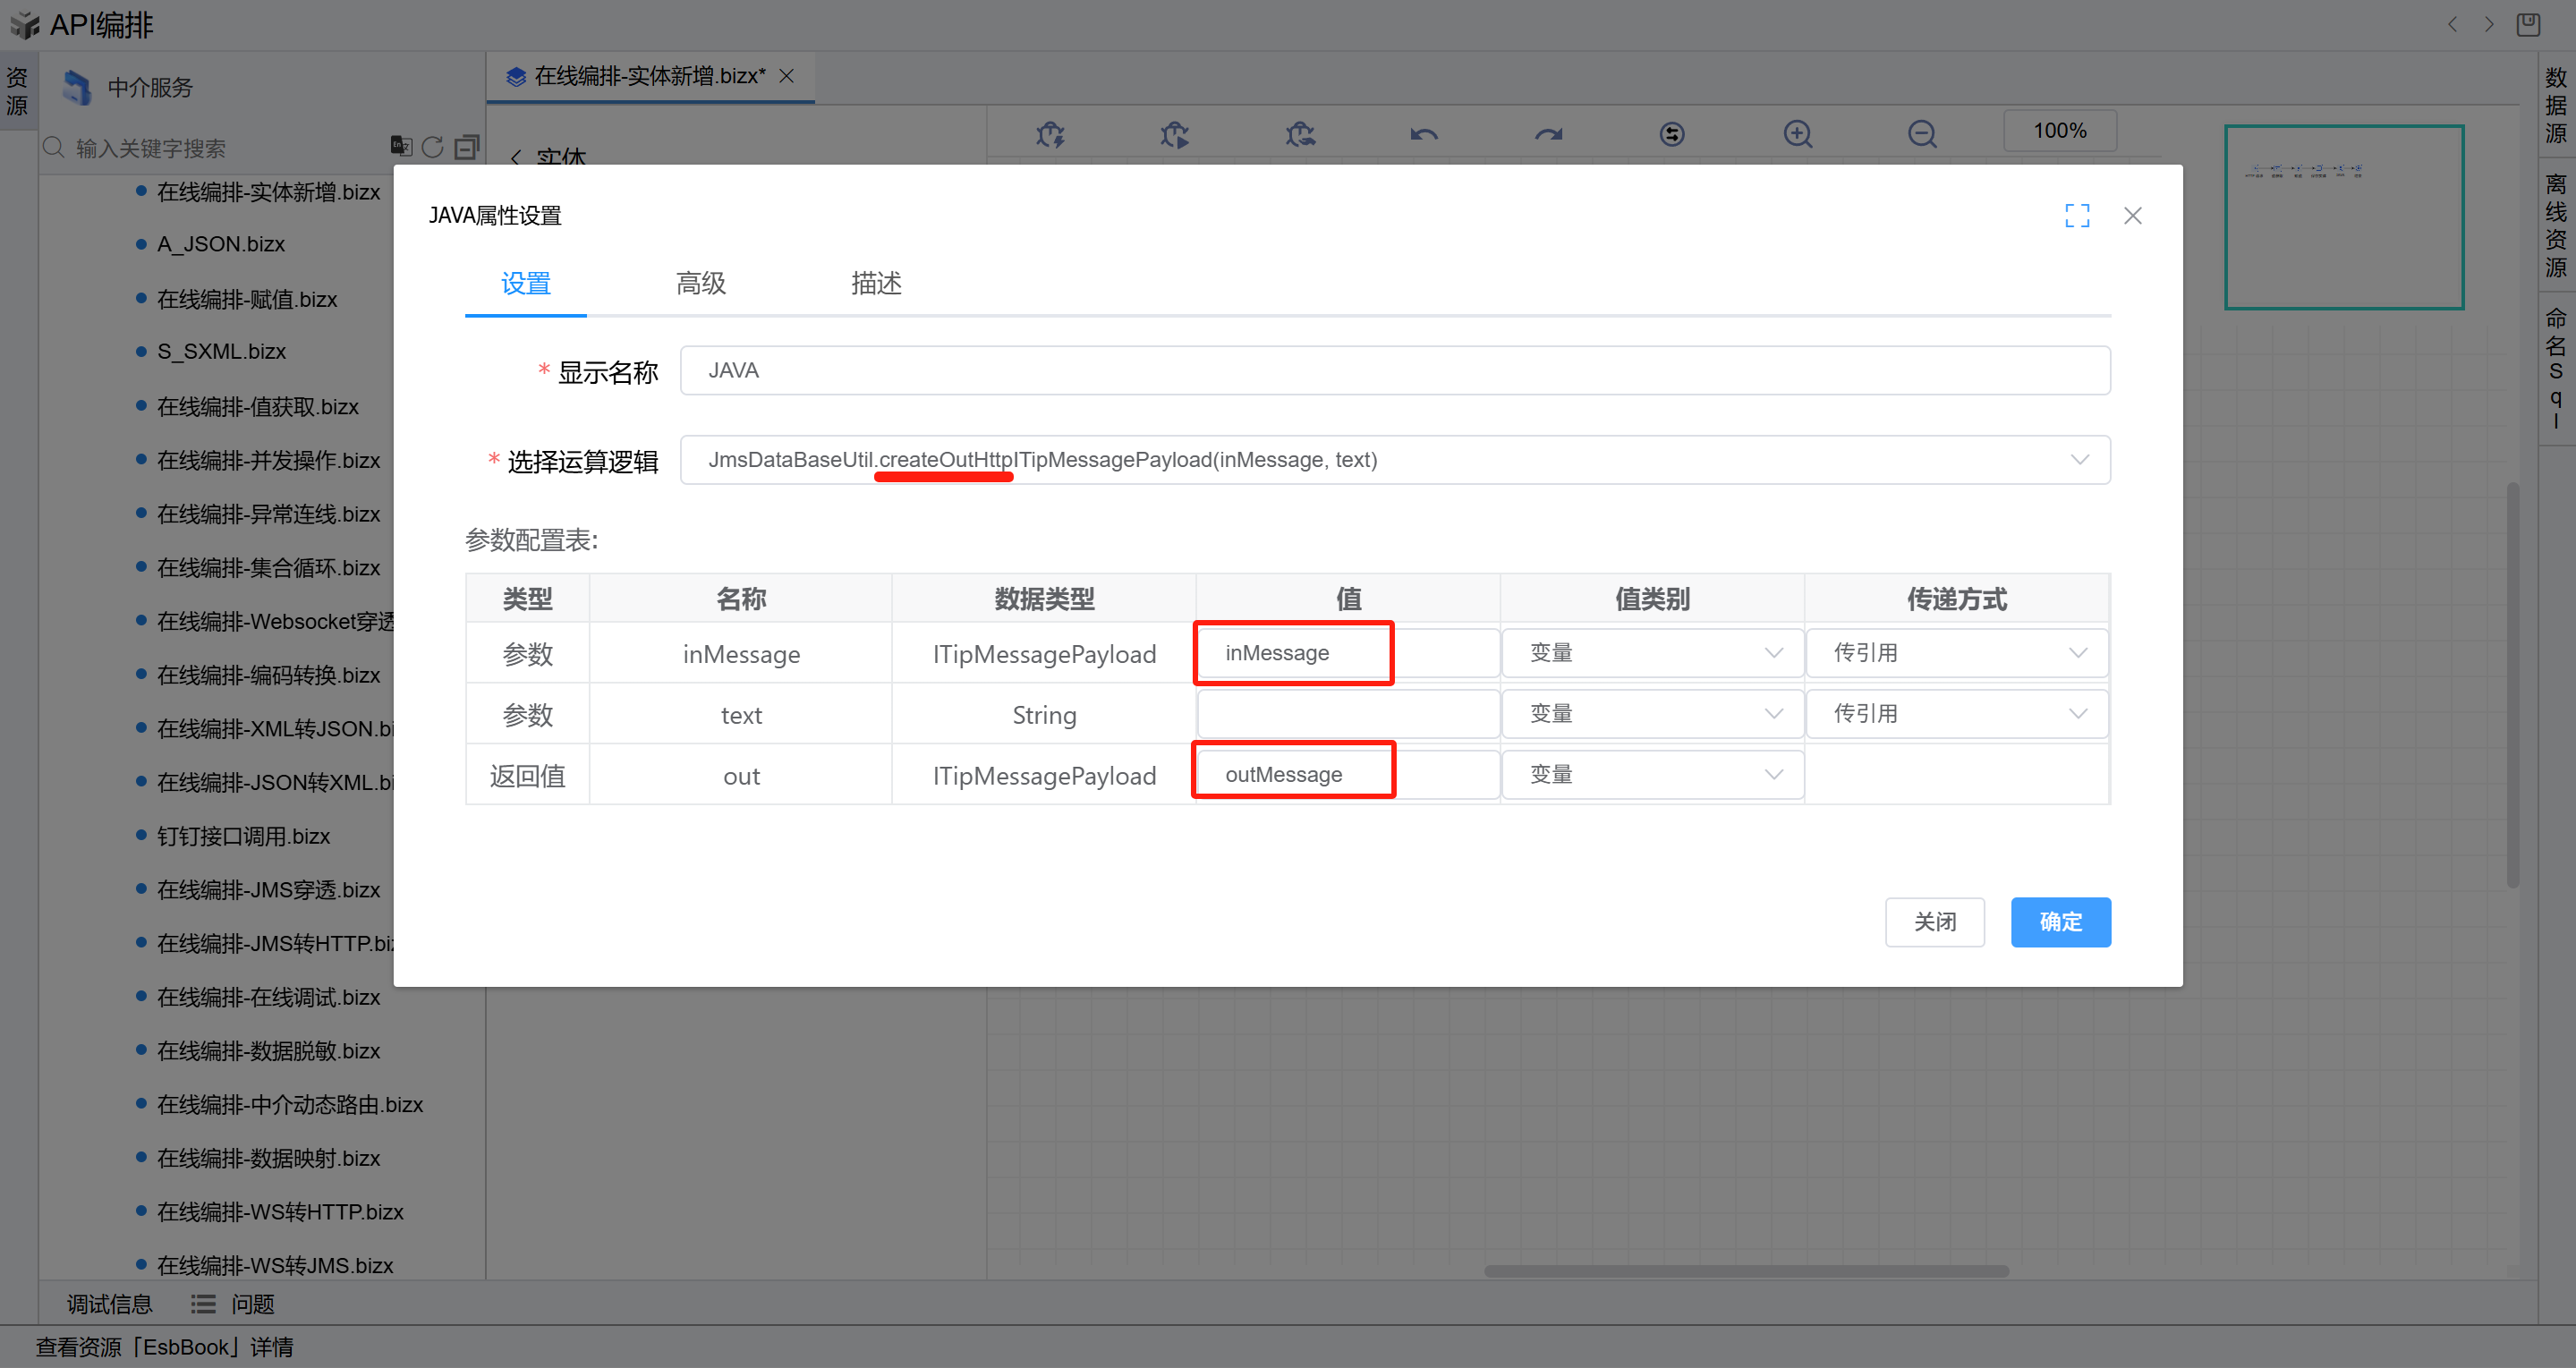Click the zoom in magnifier icon

[x=1797, y=134]
